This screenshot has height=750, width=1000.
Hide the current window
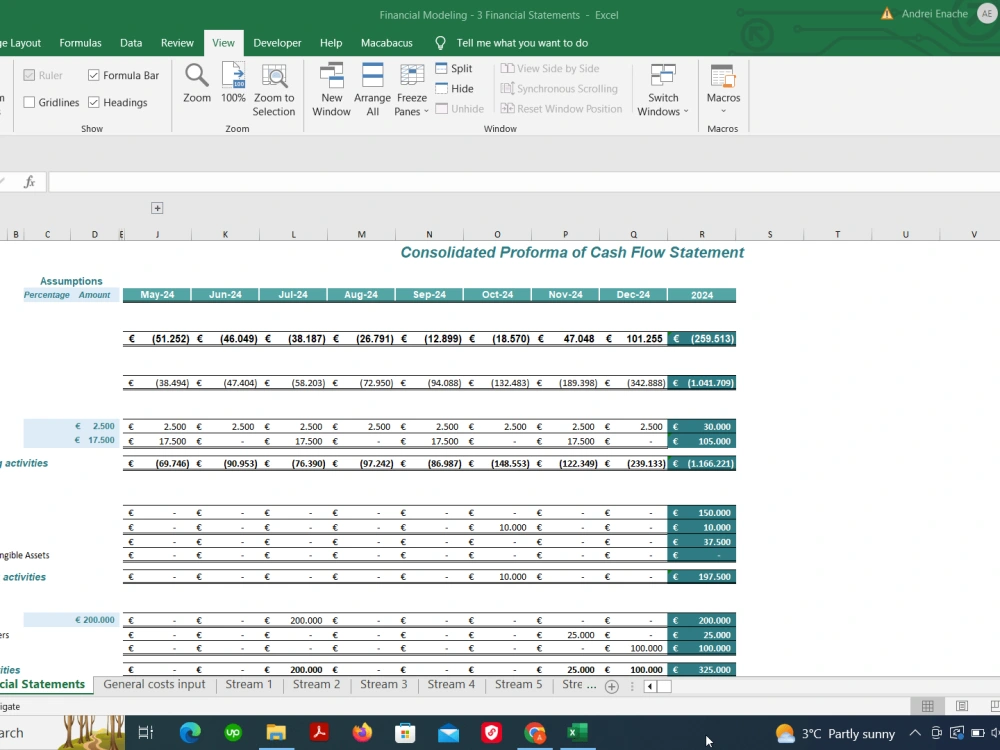point(456,88)
